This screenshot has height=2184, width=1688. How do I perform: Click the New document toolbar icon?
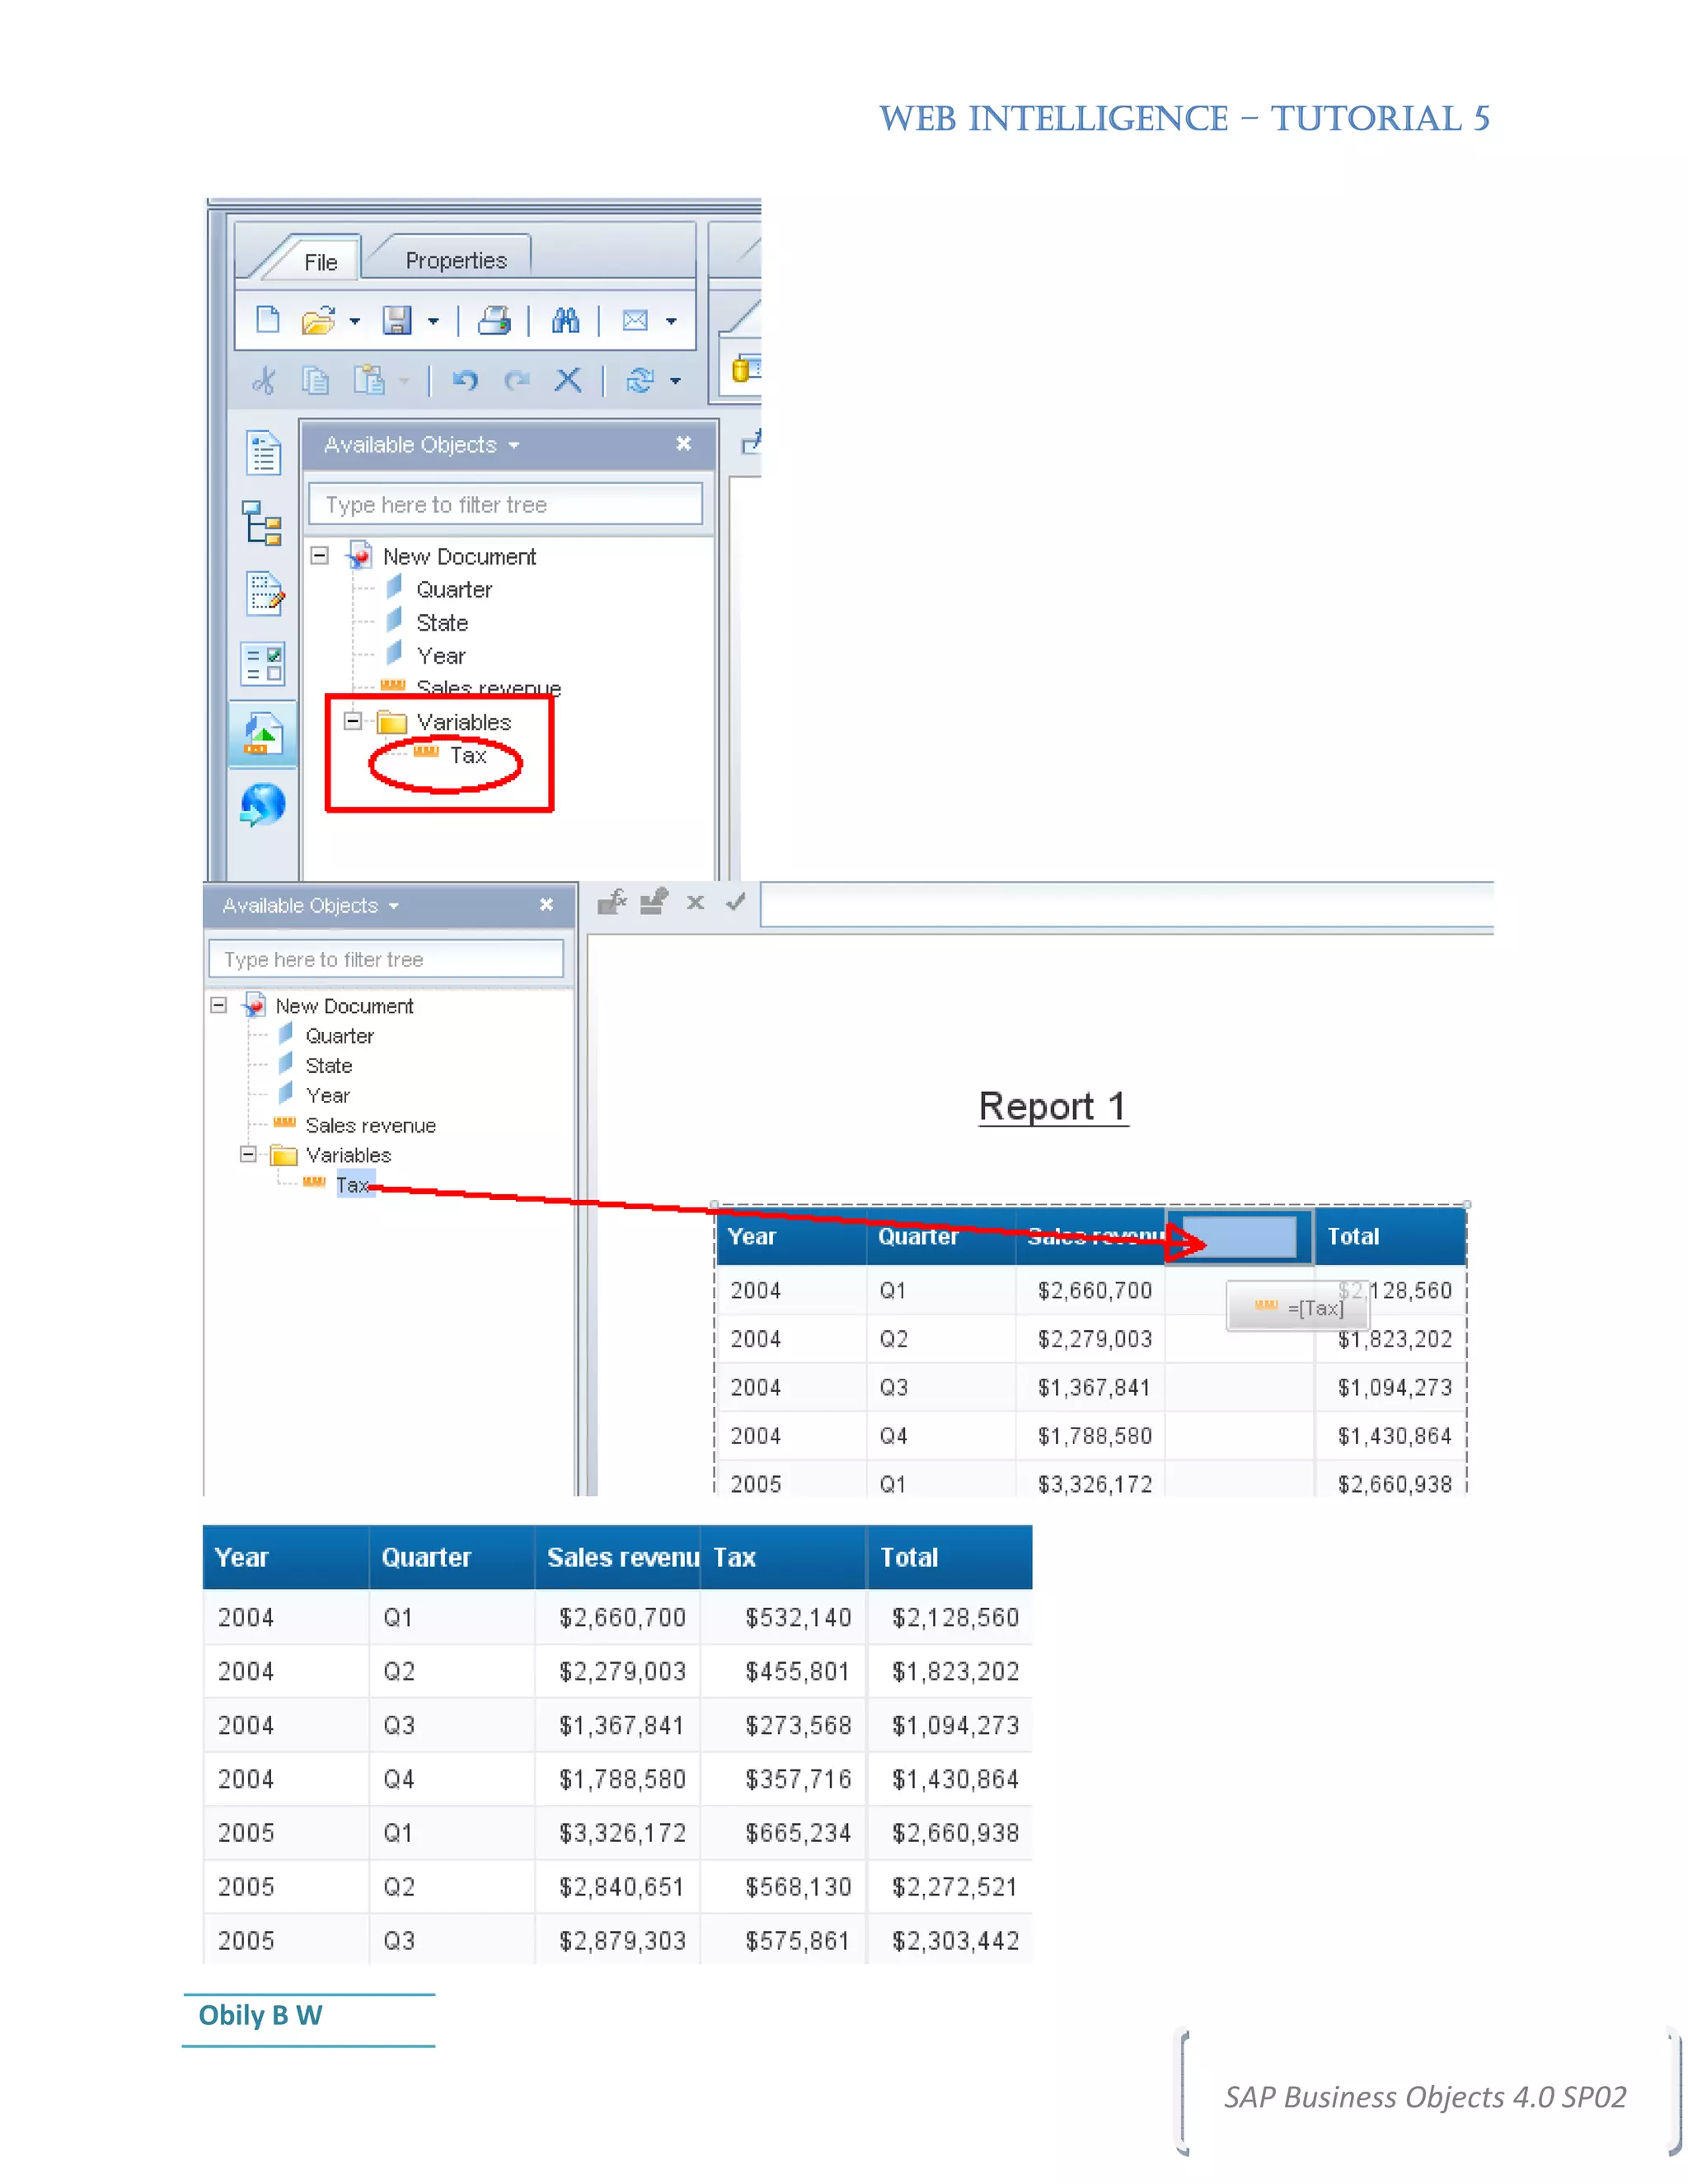tap(267, 320)
